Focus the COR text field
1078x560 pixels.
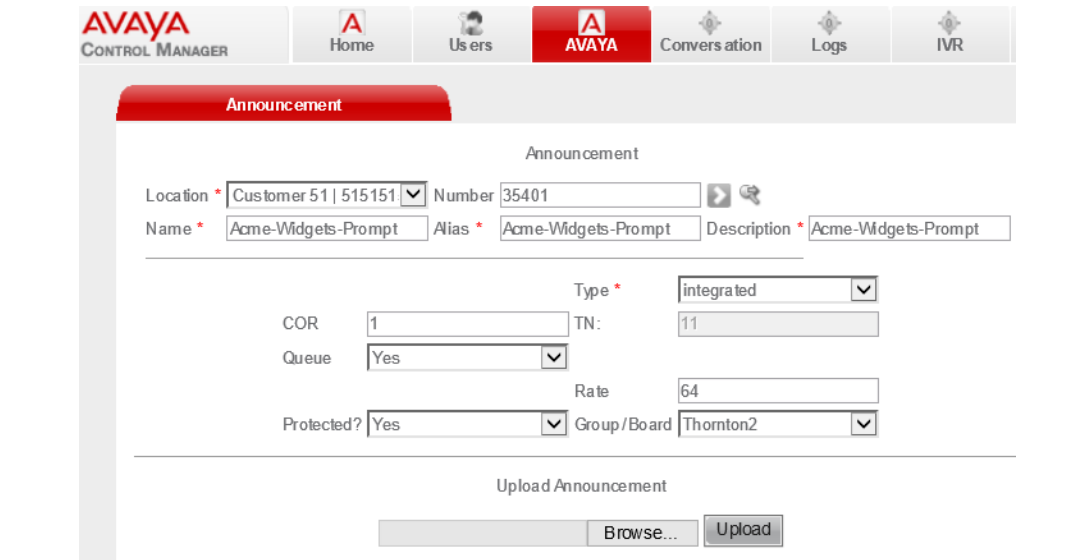click(x=467, y=324)
